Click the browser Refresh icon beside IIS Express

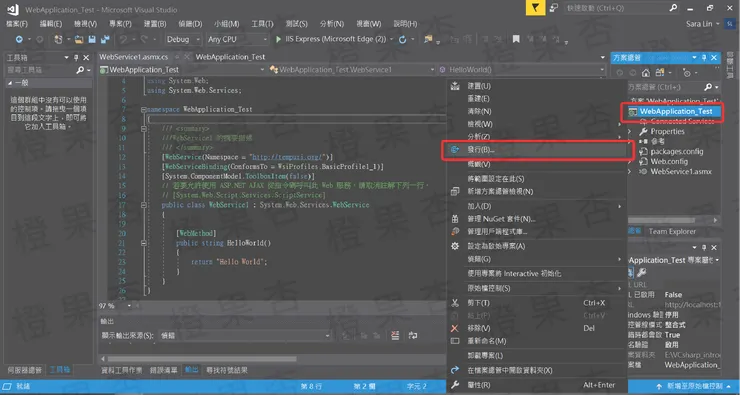[403, 40]
